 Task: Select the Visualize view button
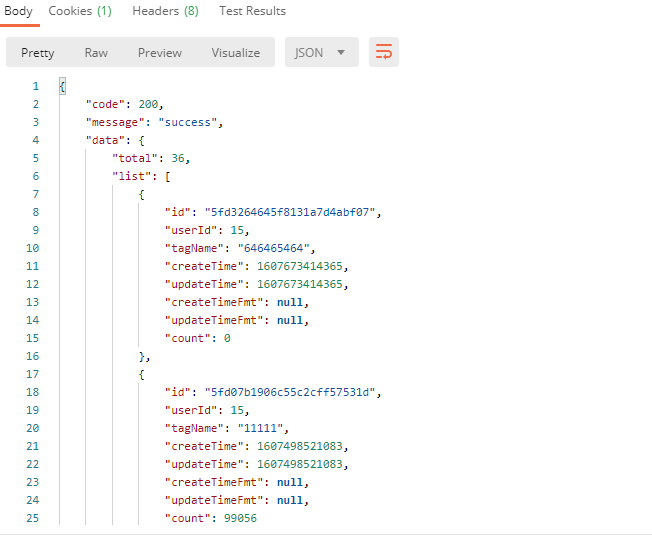coord(235,53)
